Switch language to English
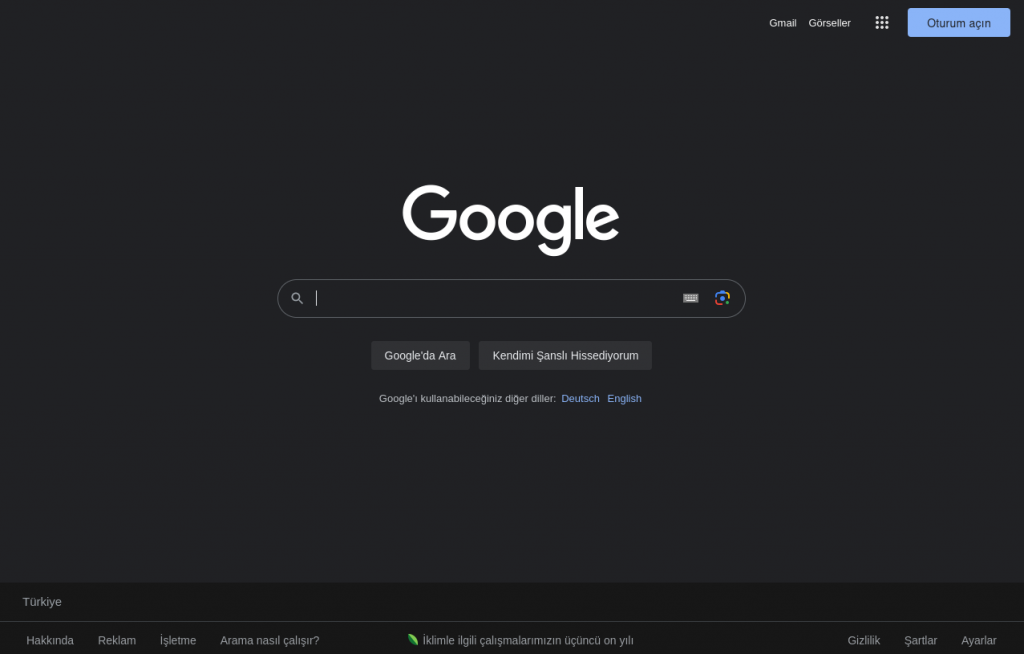Image resolution: width=1024 pixels, height=654 pixels. [x=624, y=399]
